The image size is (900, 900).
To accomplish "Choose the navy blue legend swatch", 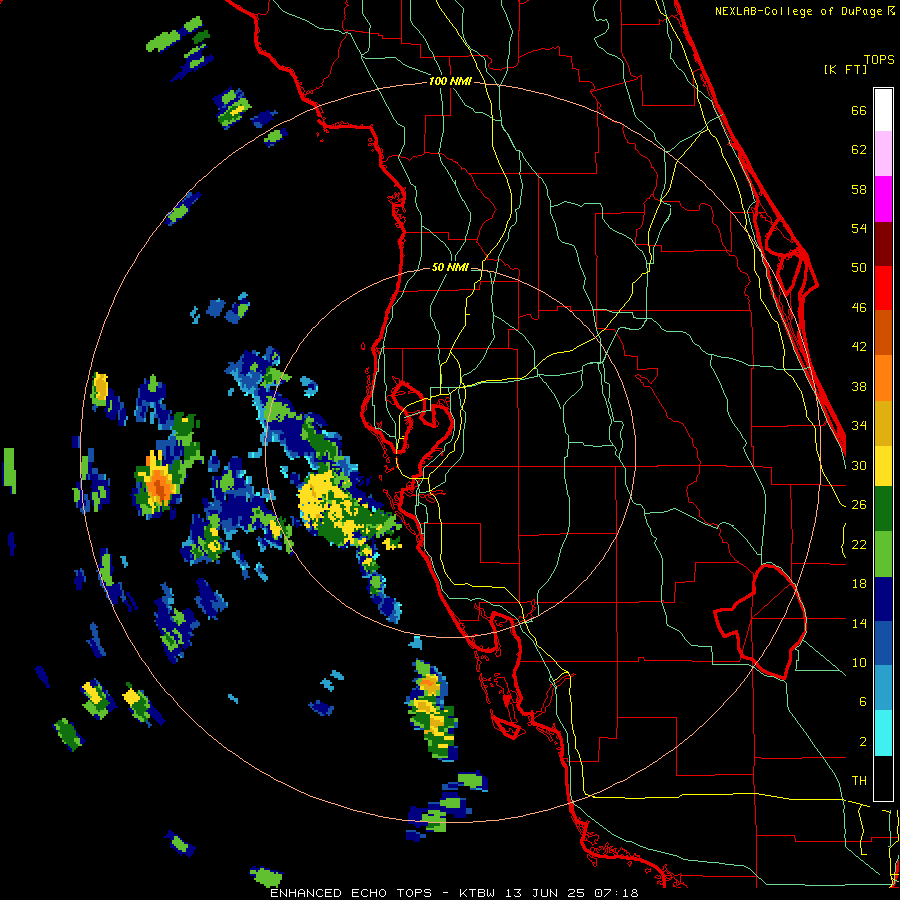I will coord(883,599).
